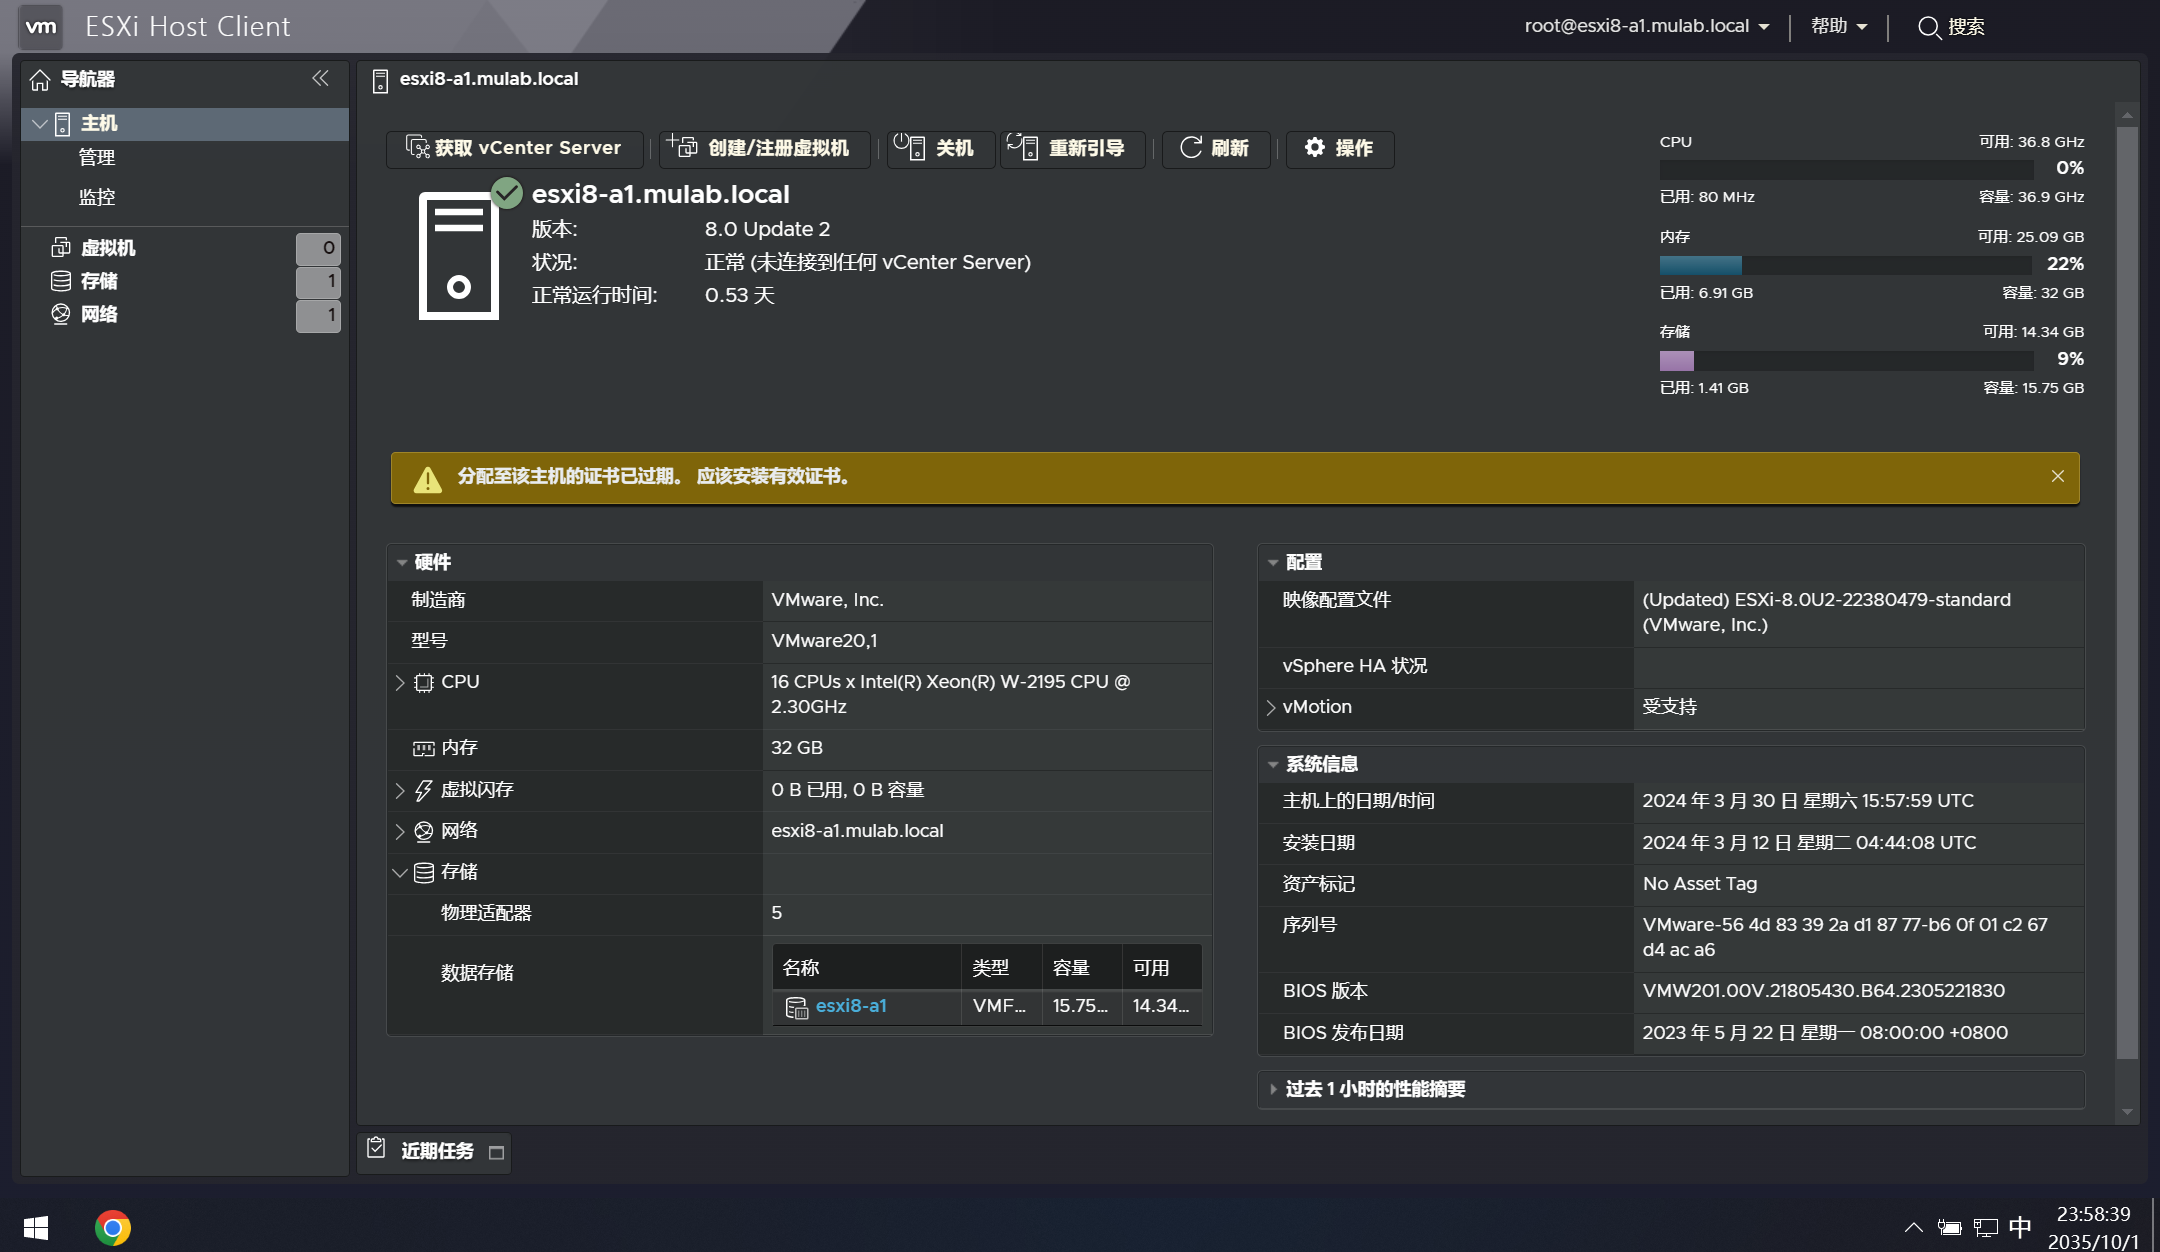Viewport: 2160px width, 1252px height.
Task: Open Networking in navigator
Action: coord(99,315)
